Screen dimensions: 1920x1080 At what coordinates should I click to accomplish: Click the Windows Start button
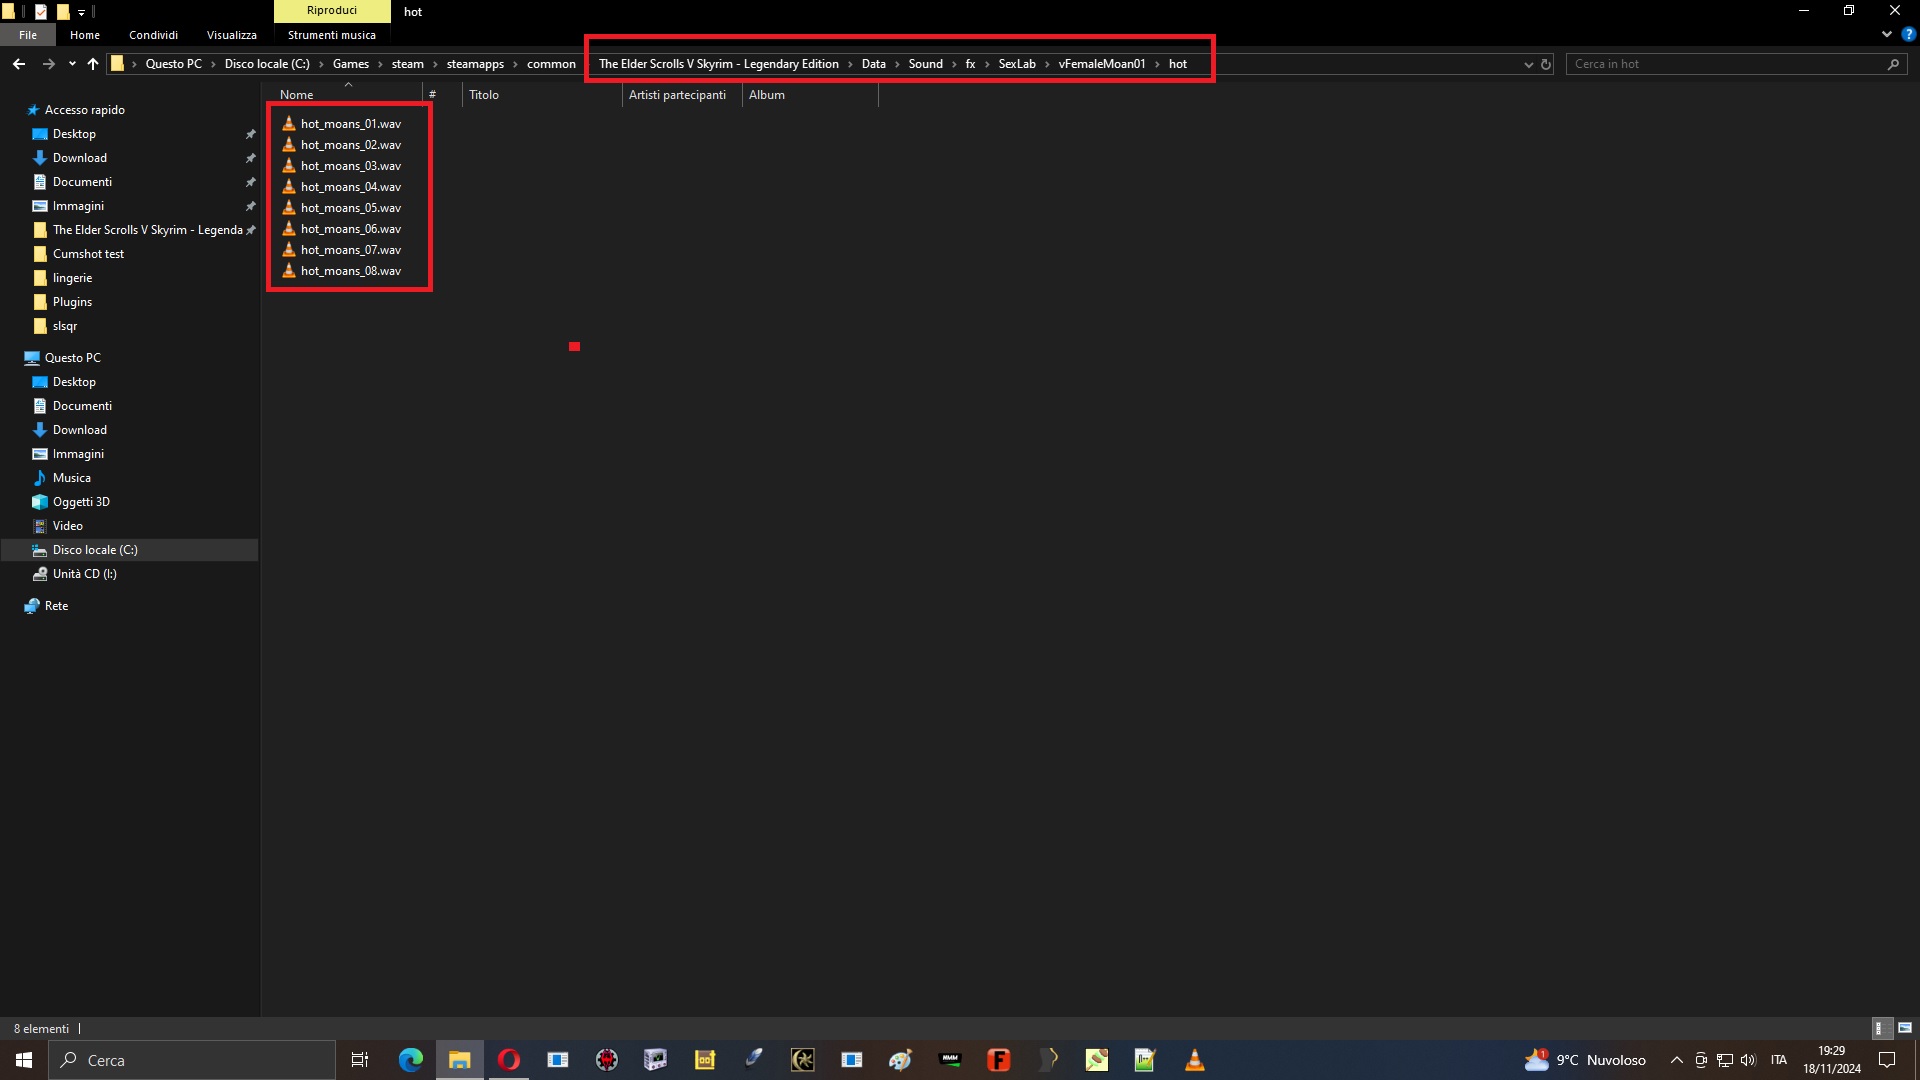tap(24, 1060)
